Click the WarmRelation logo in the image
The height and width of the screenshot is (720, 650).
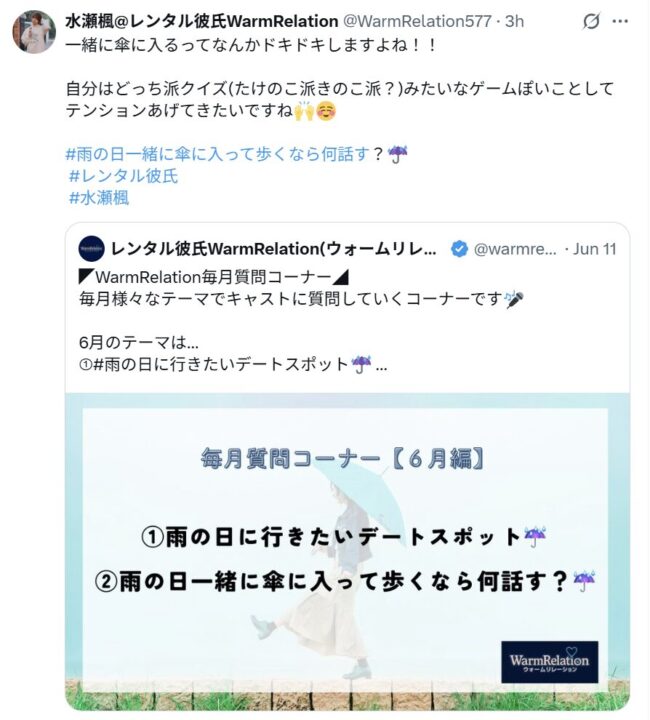pos(549,662)
